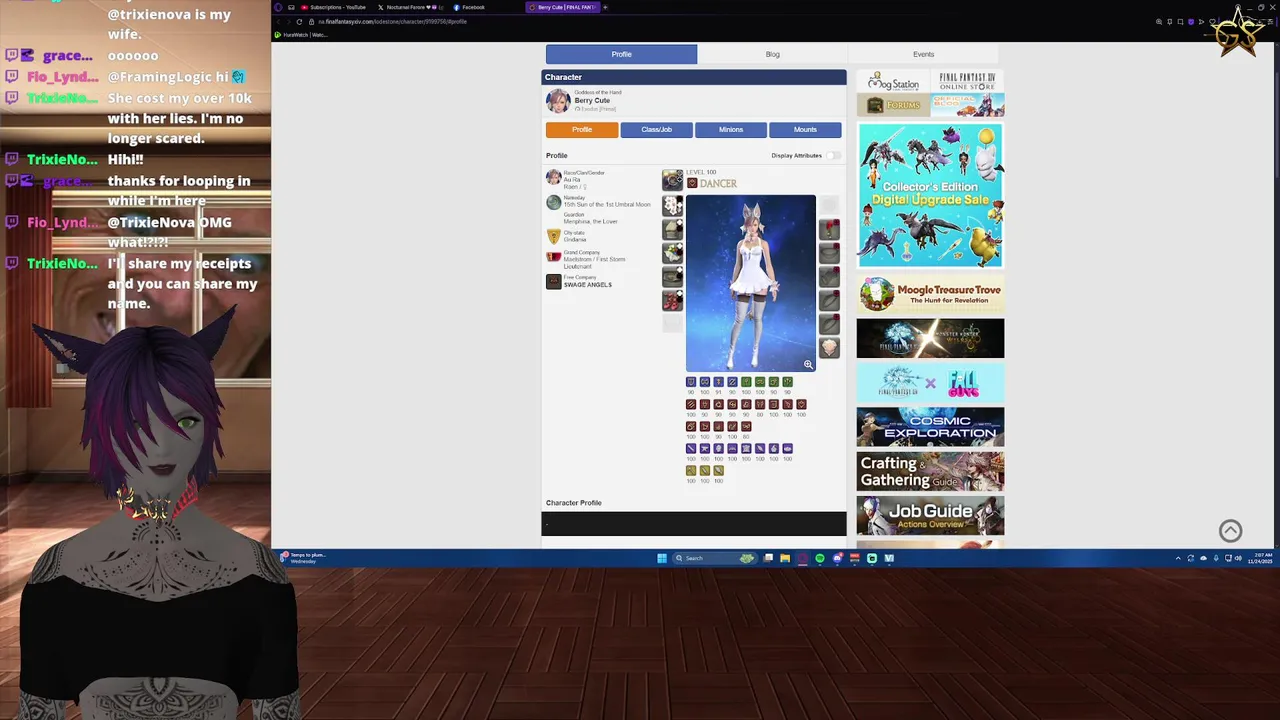Click the orange Profile button

pyautogui.click(x=582, y=129)
